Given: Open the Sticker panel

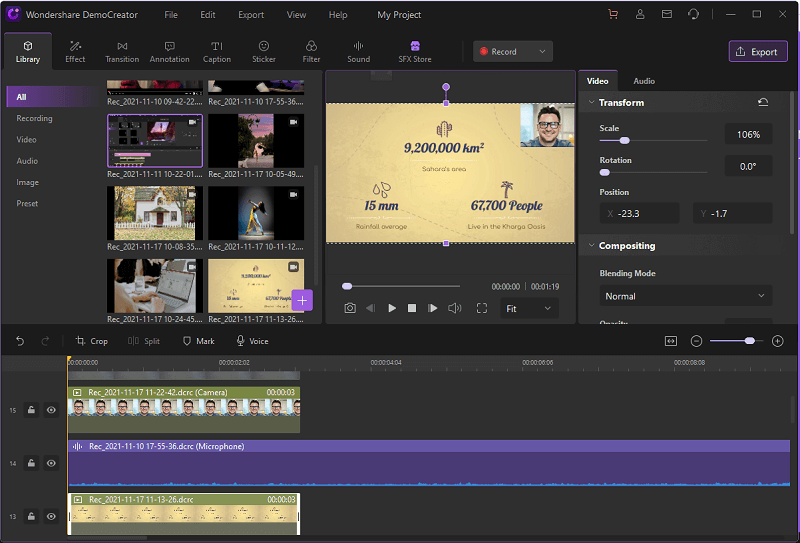Looking at the screenshot, I should tap(264, 51).
